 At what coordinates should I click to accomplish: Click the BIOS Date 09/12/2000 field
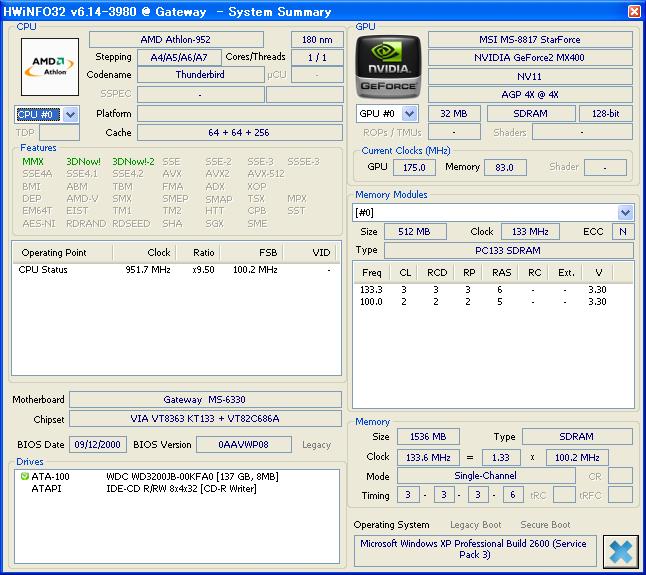pos(98,445)
